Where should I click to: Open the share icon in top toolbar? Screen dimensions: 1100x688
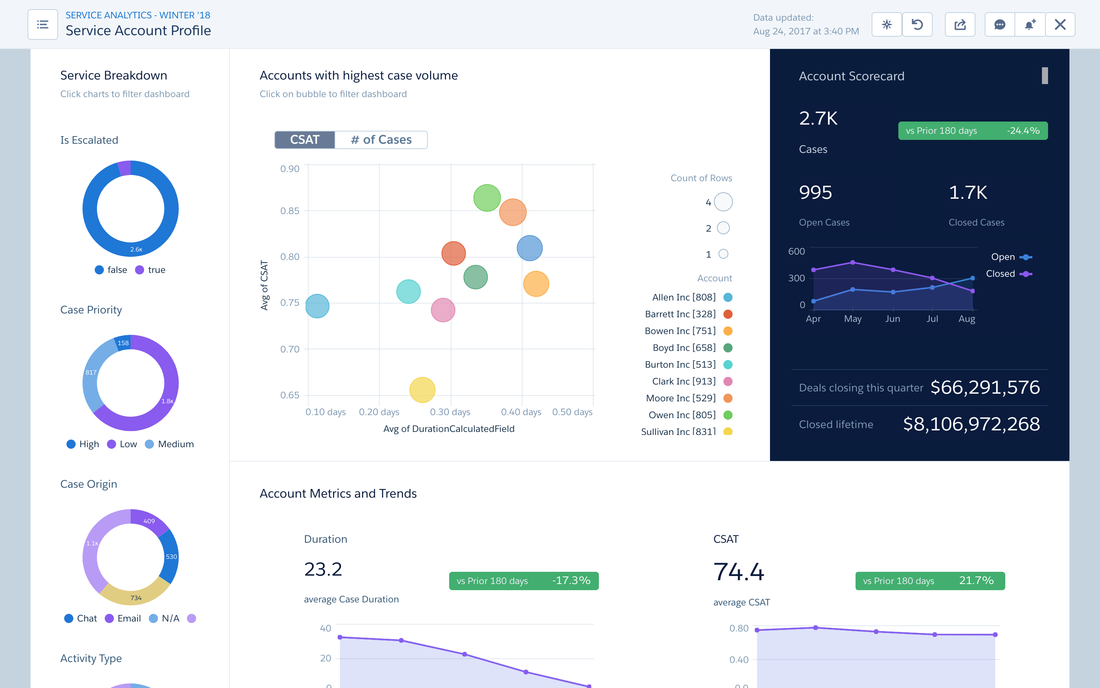960,25
